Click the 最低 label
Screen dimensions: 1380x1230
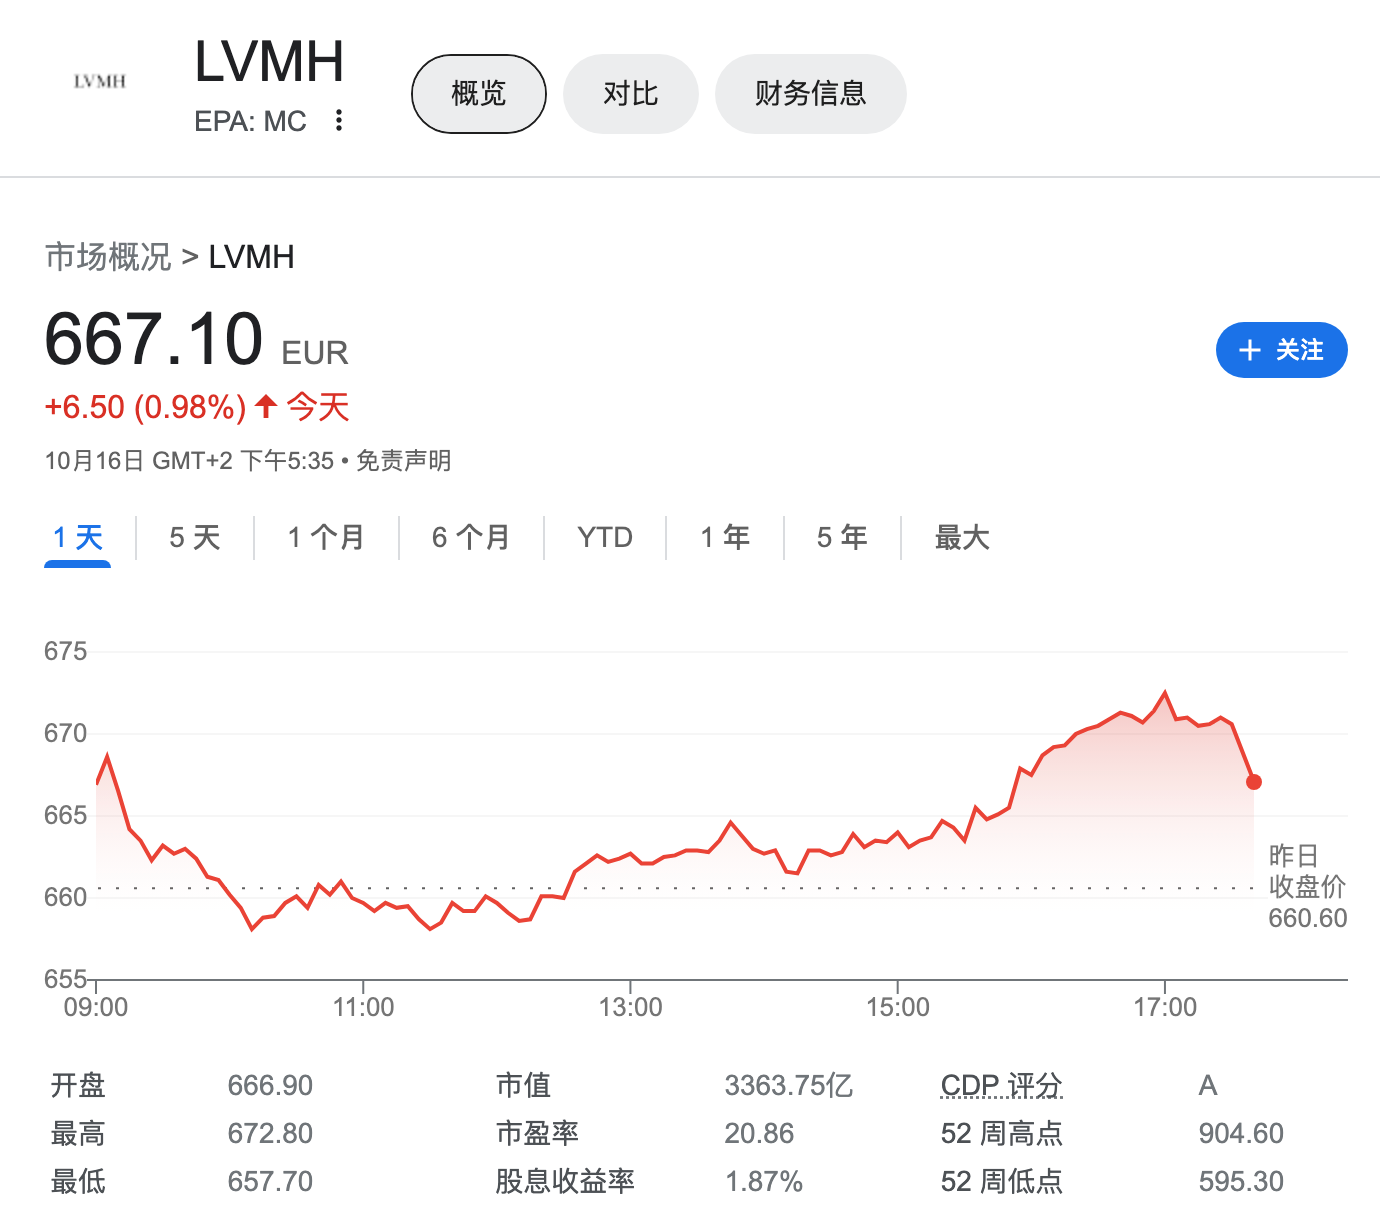78,1181
